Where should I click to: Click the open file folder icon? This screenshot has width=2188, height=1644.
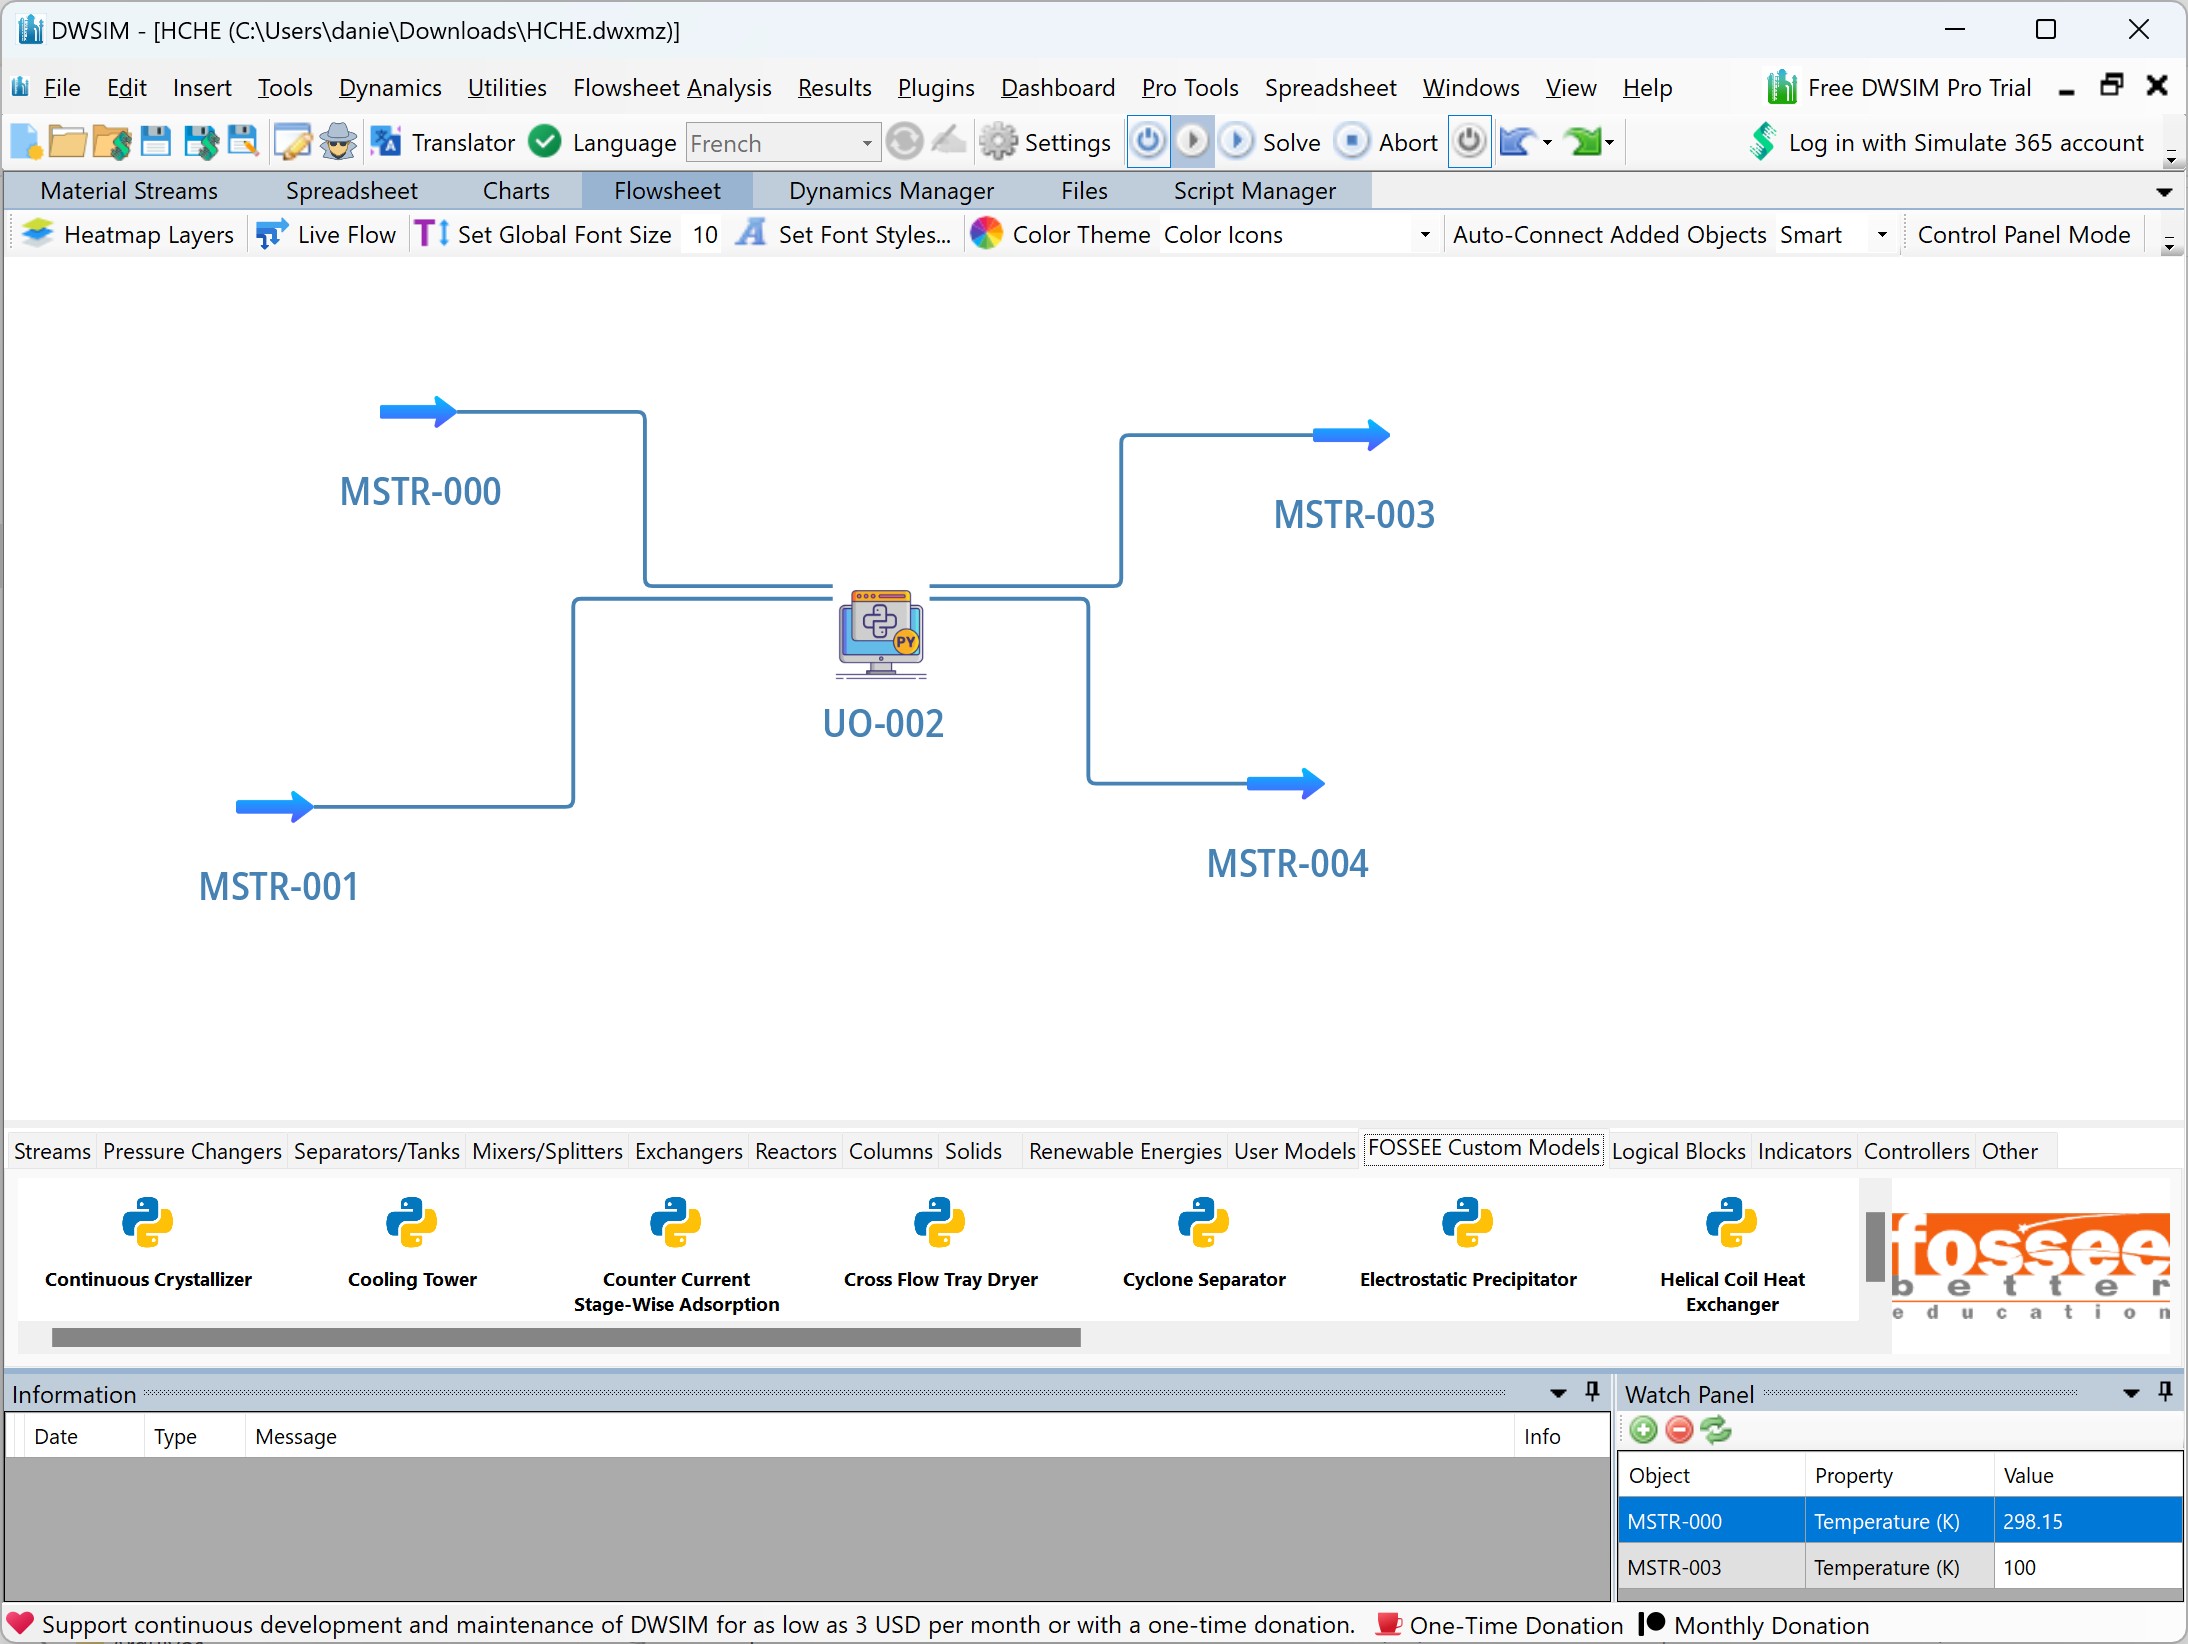[68, 142]
